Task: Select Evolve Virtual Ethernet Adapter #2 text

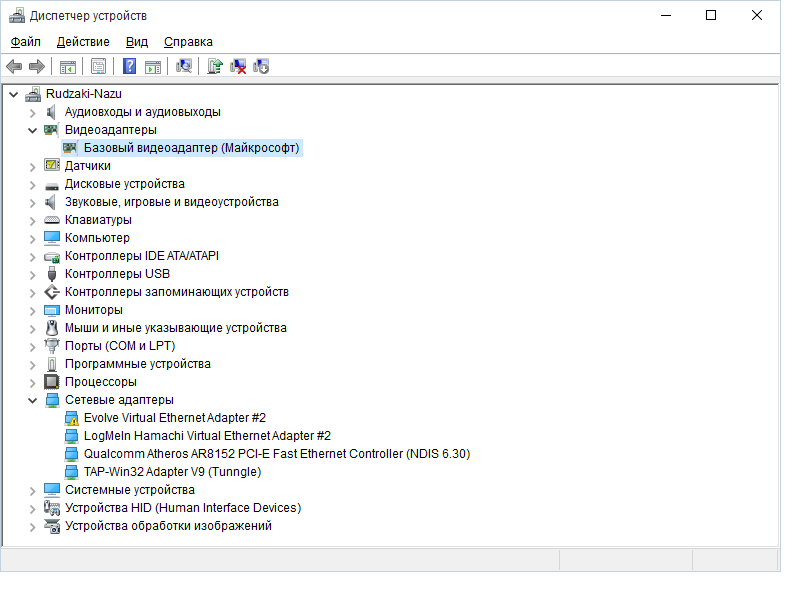Action: 174,418
